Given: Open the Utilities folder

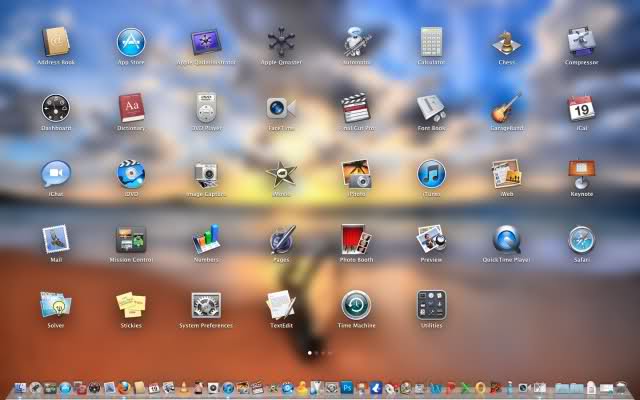Looking at the screenshot, I should (x=431, y=305).
